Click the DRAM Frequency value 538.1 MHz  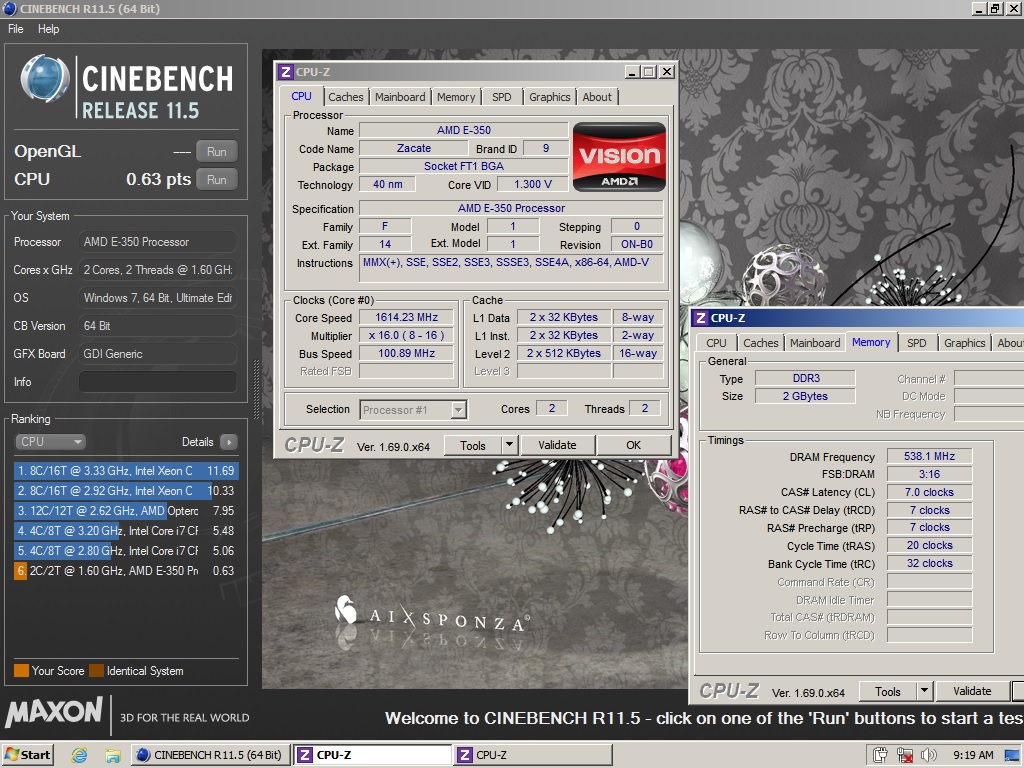click(929, 456)
